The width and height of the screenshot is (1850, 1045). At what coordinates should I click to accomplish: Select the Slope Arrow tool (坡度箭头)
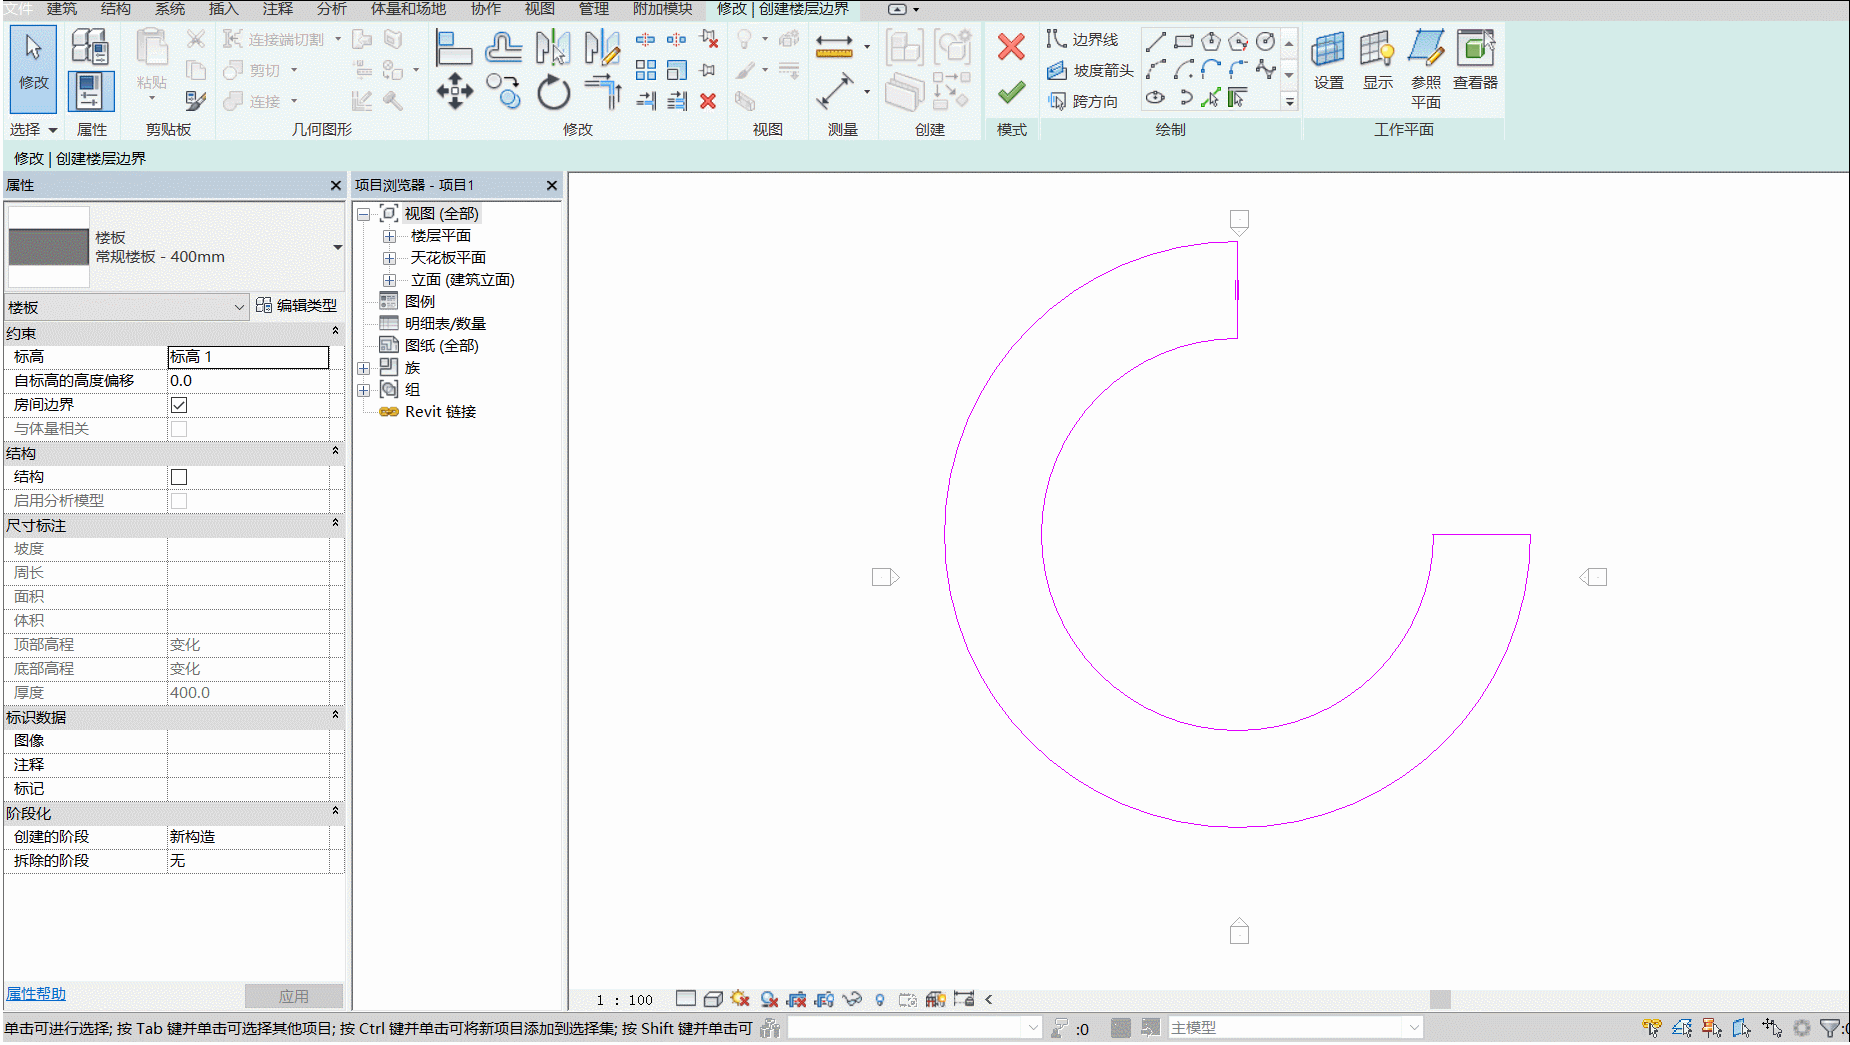point(1090,70)
